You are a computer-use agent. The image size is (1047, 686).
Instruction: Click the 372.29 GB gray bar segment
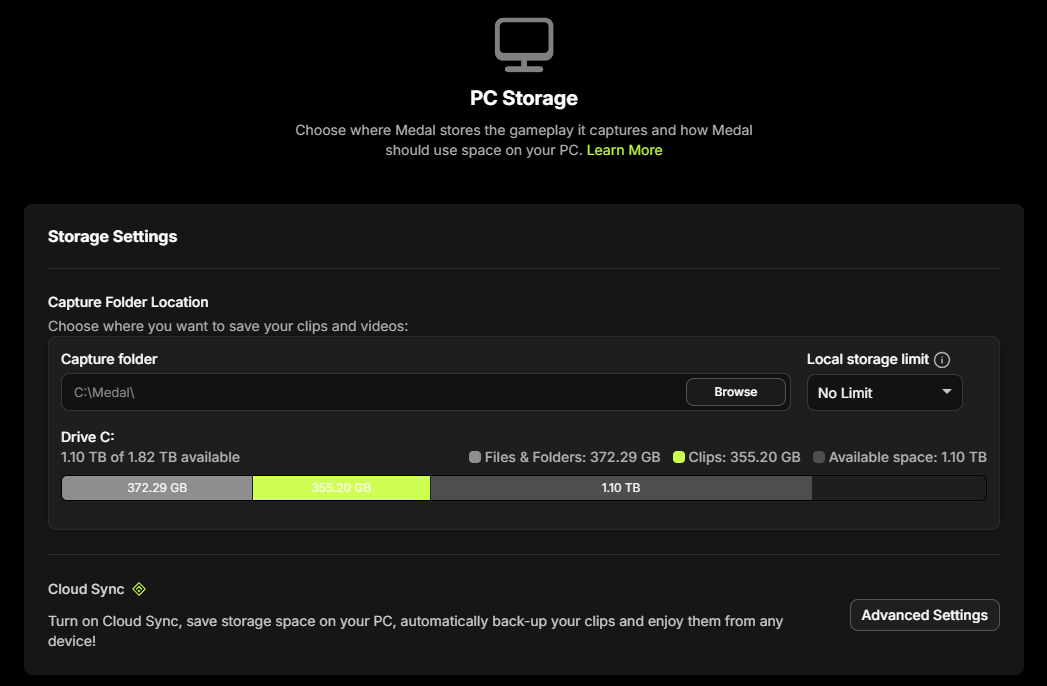coord(157,488)
